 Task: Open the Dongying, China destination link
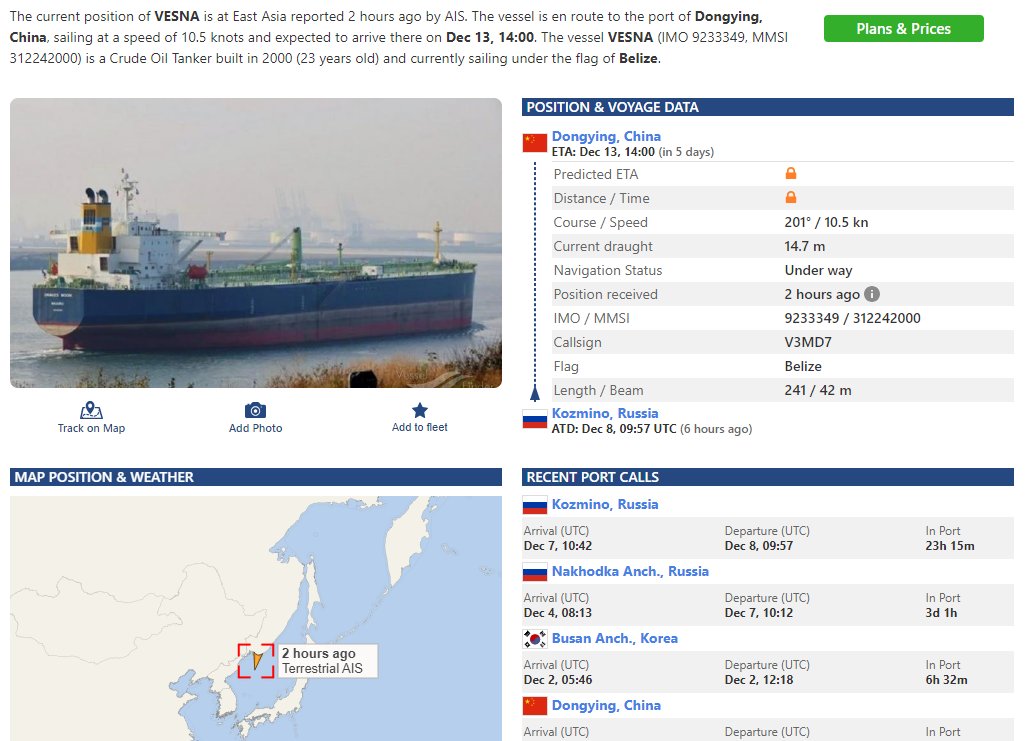pyautogui.click(x=606, y=136)
